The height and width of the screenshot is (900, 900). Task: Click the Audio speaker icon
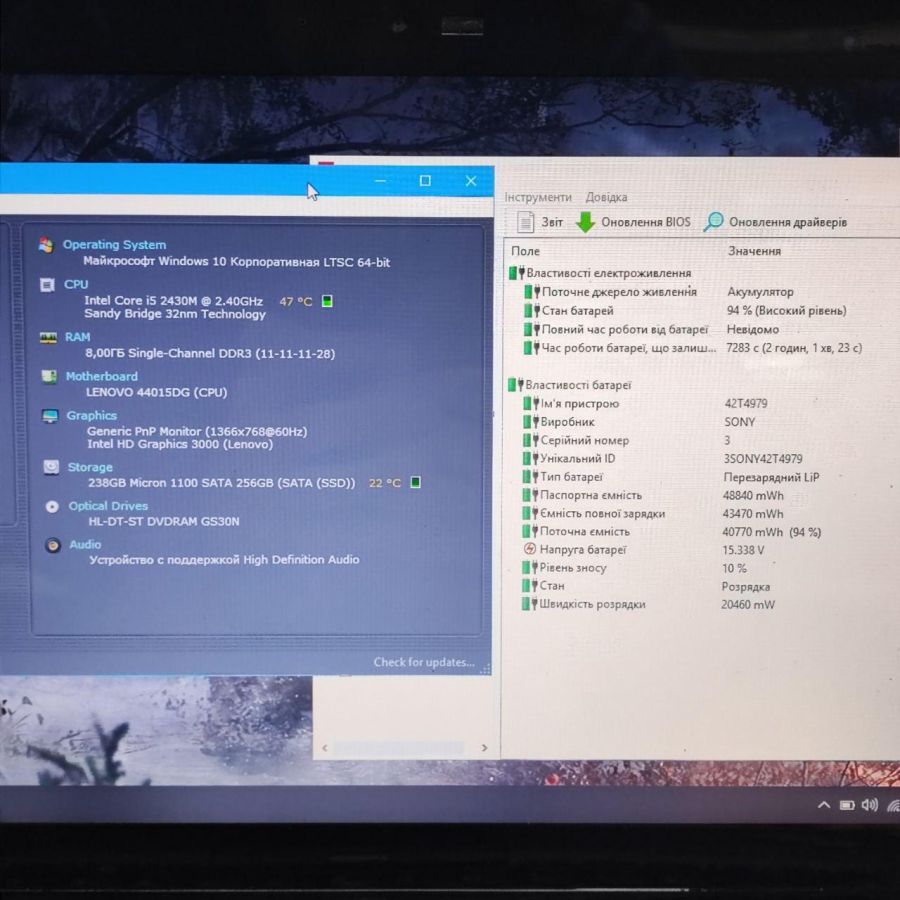[53, 545]
